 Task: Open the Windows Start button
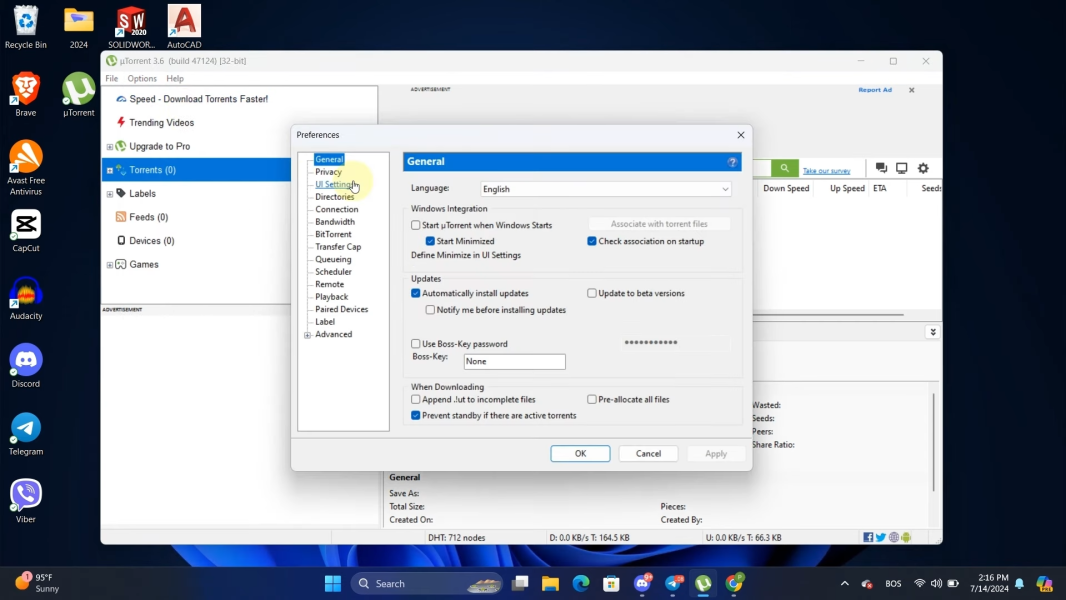(332, 583)
